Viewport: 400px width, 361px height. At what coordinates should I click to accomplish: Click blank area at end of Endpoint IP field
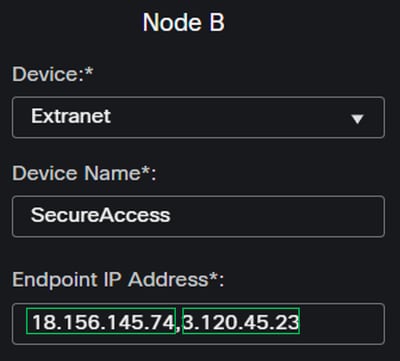tap(340, 324)
